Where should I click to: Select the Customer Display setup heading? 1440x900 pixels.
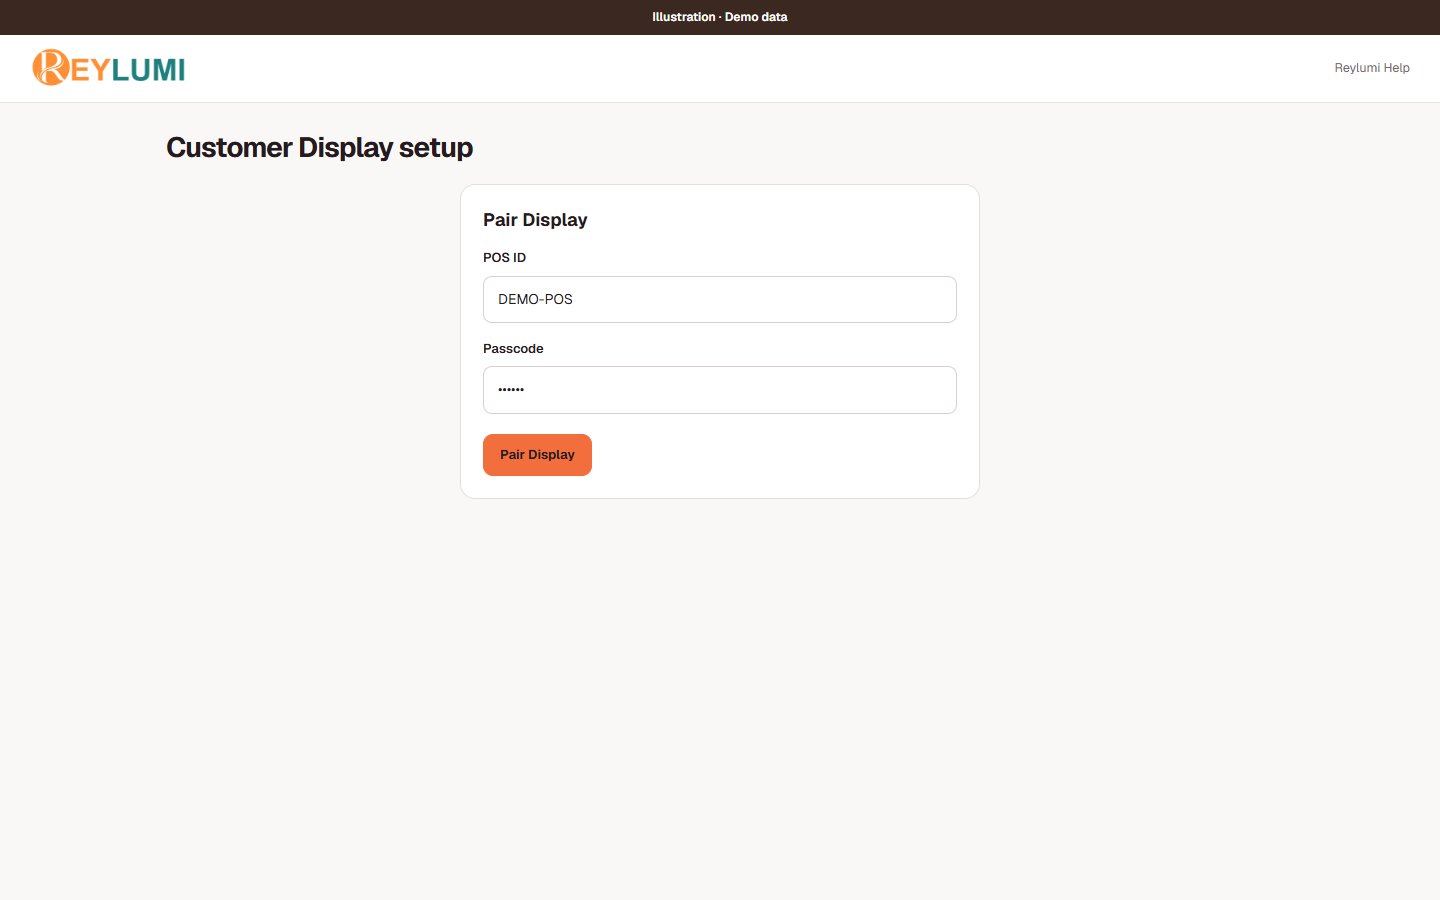[x=319, y=148]
